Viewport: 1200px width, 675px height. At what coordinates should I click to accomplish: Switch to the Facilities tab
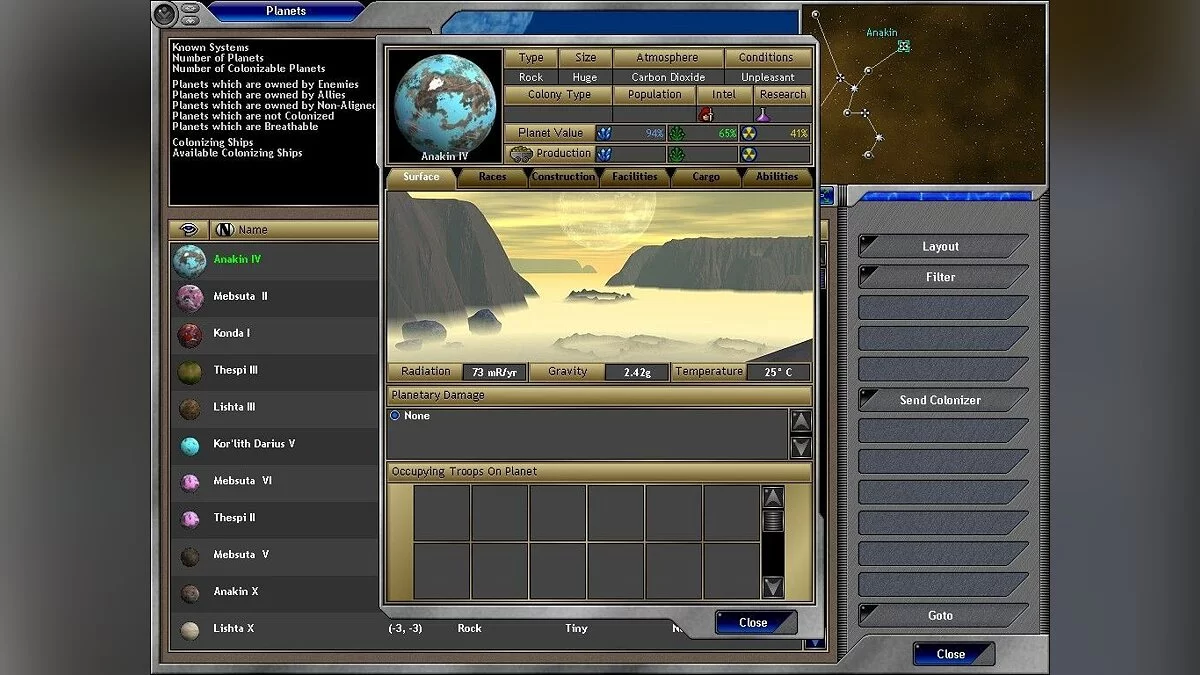635,178
